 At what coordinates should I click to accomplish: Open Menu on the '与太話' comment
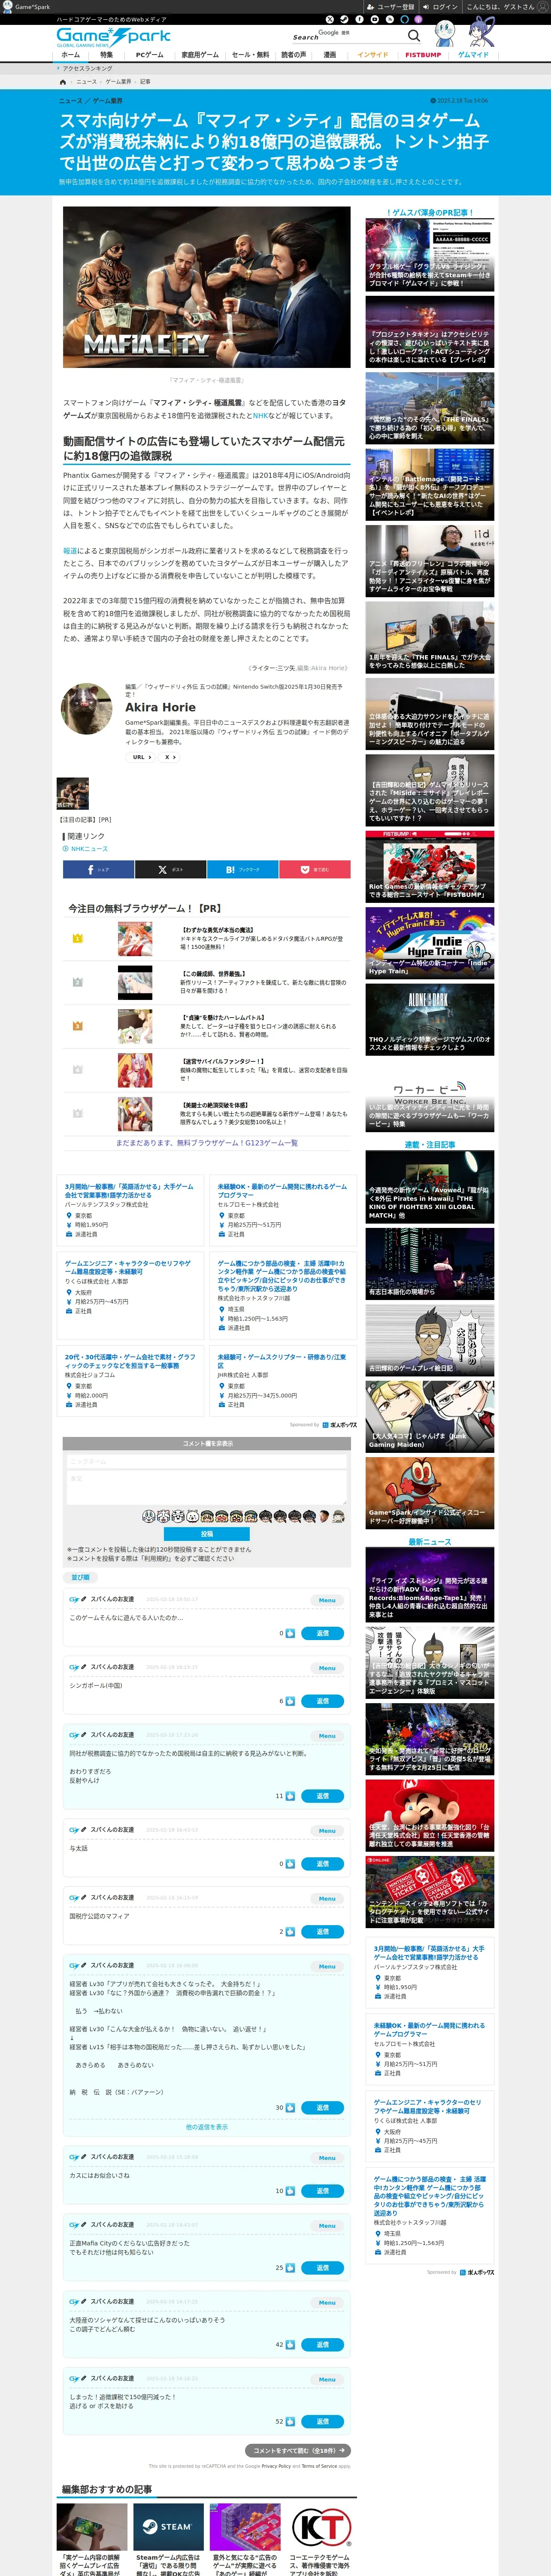(327, 1831)
